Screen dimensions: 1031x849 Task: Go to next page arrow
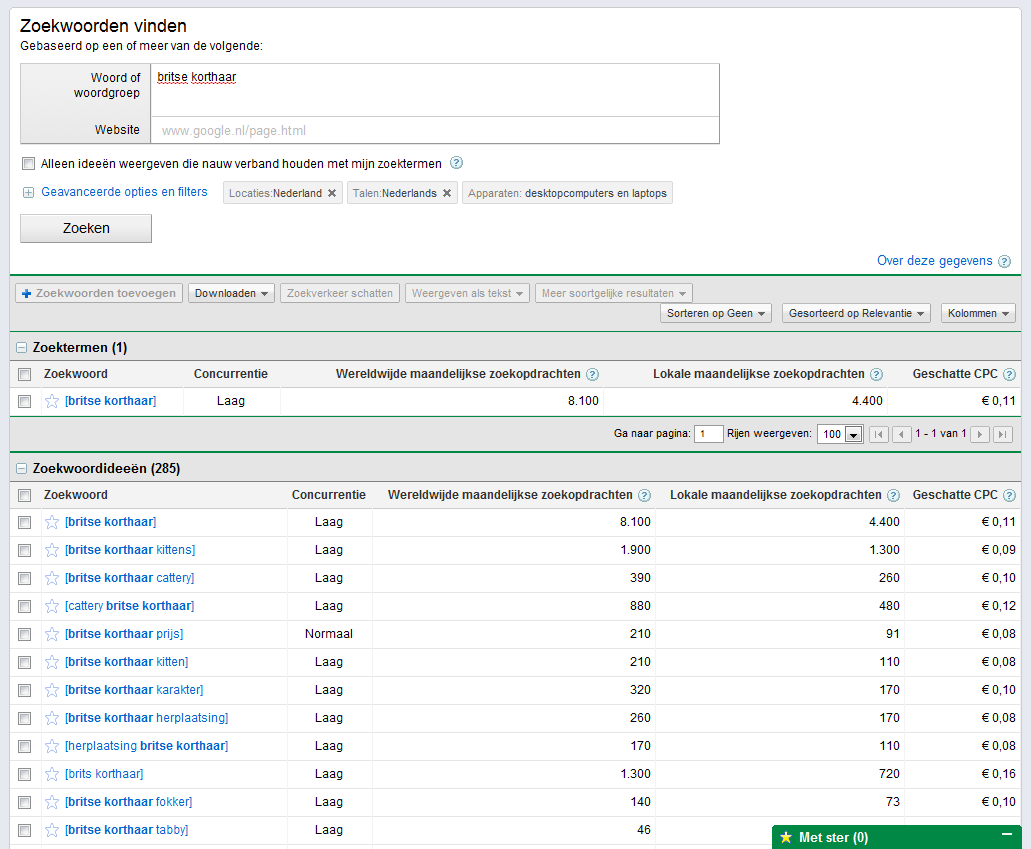point(980,434)
